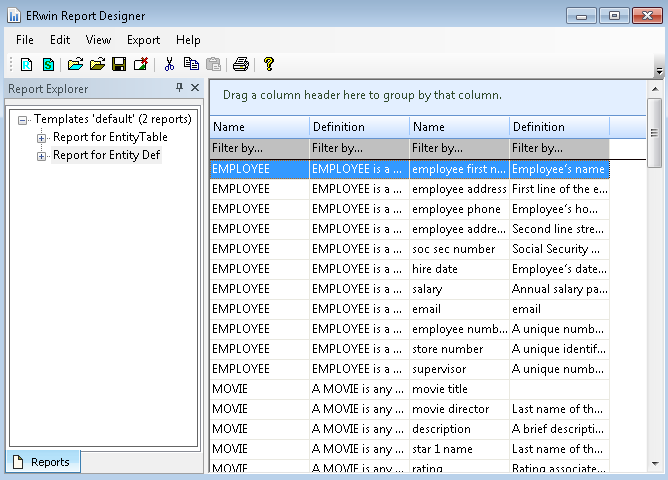Open Help via yellow question mark icon
668x480 pixels.
(x=268, y=64)
